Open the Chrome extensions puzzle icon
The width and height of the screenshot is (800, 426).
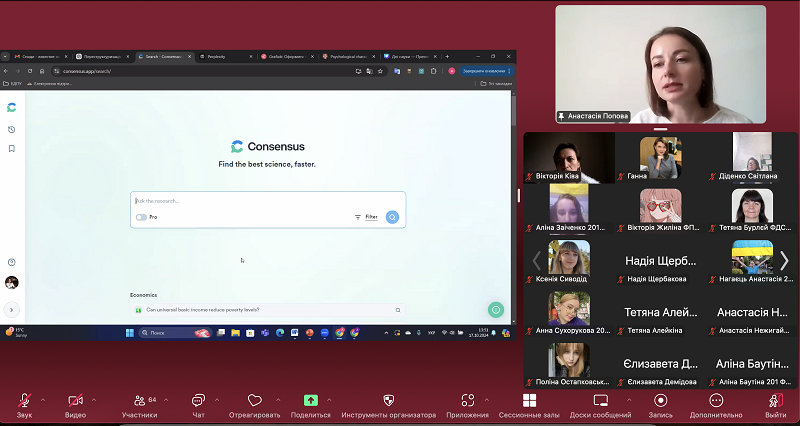click(x=434, y=71)
